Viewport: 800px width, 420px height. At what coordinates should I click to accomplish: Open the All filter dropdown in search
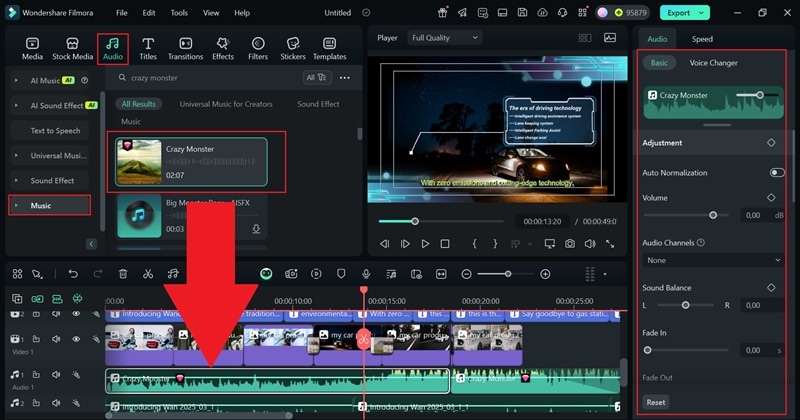(316, 78)
